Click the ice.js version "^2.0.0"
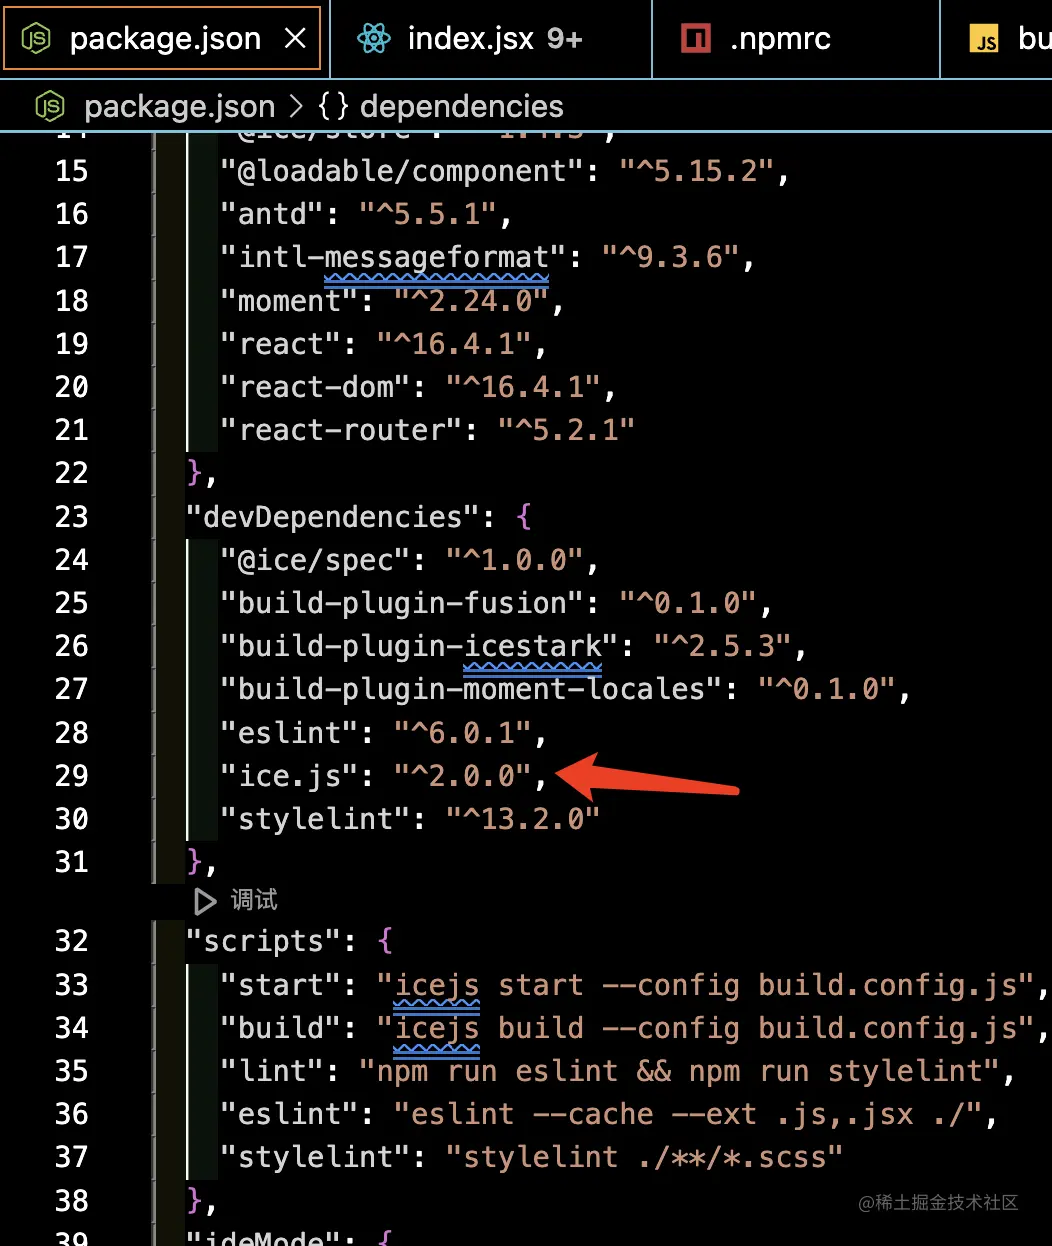The width and height of the screenshot is (1052, 1246). point(461,776)
